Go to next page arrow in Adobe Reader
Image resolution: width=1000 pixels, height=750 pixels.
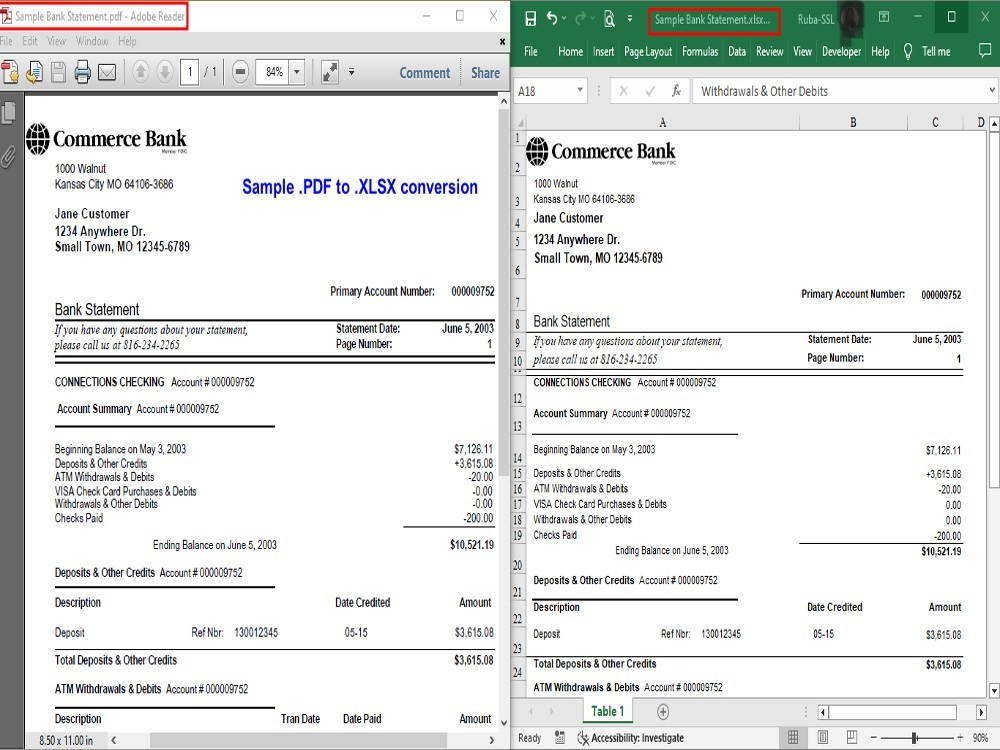point(165,72)
